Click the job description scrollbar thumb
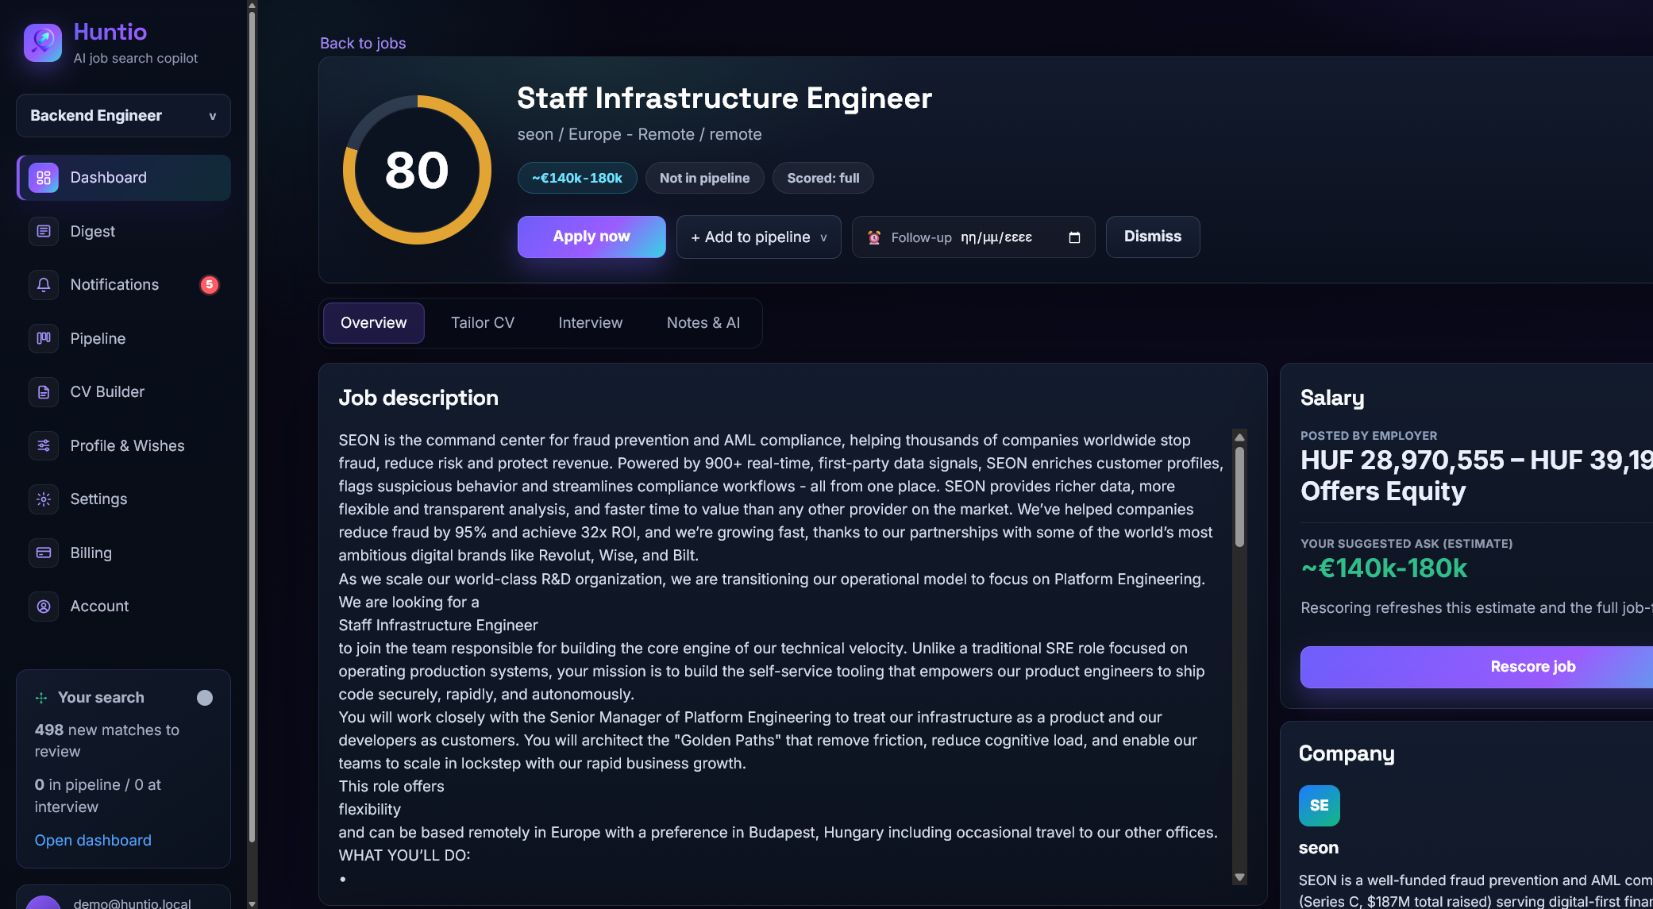Screen dimensions: 1653x909 pos(1239,496)
